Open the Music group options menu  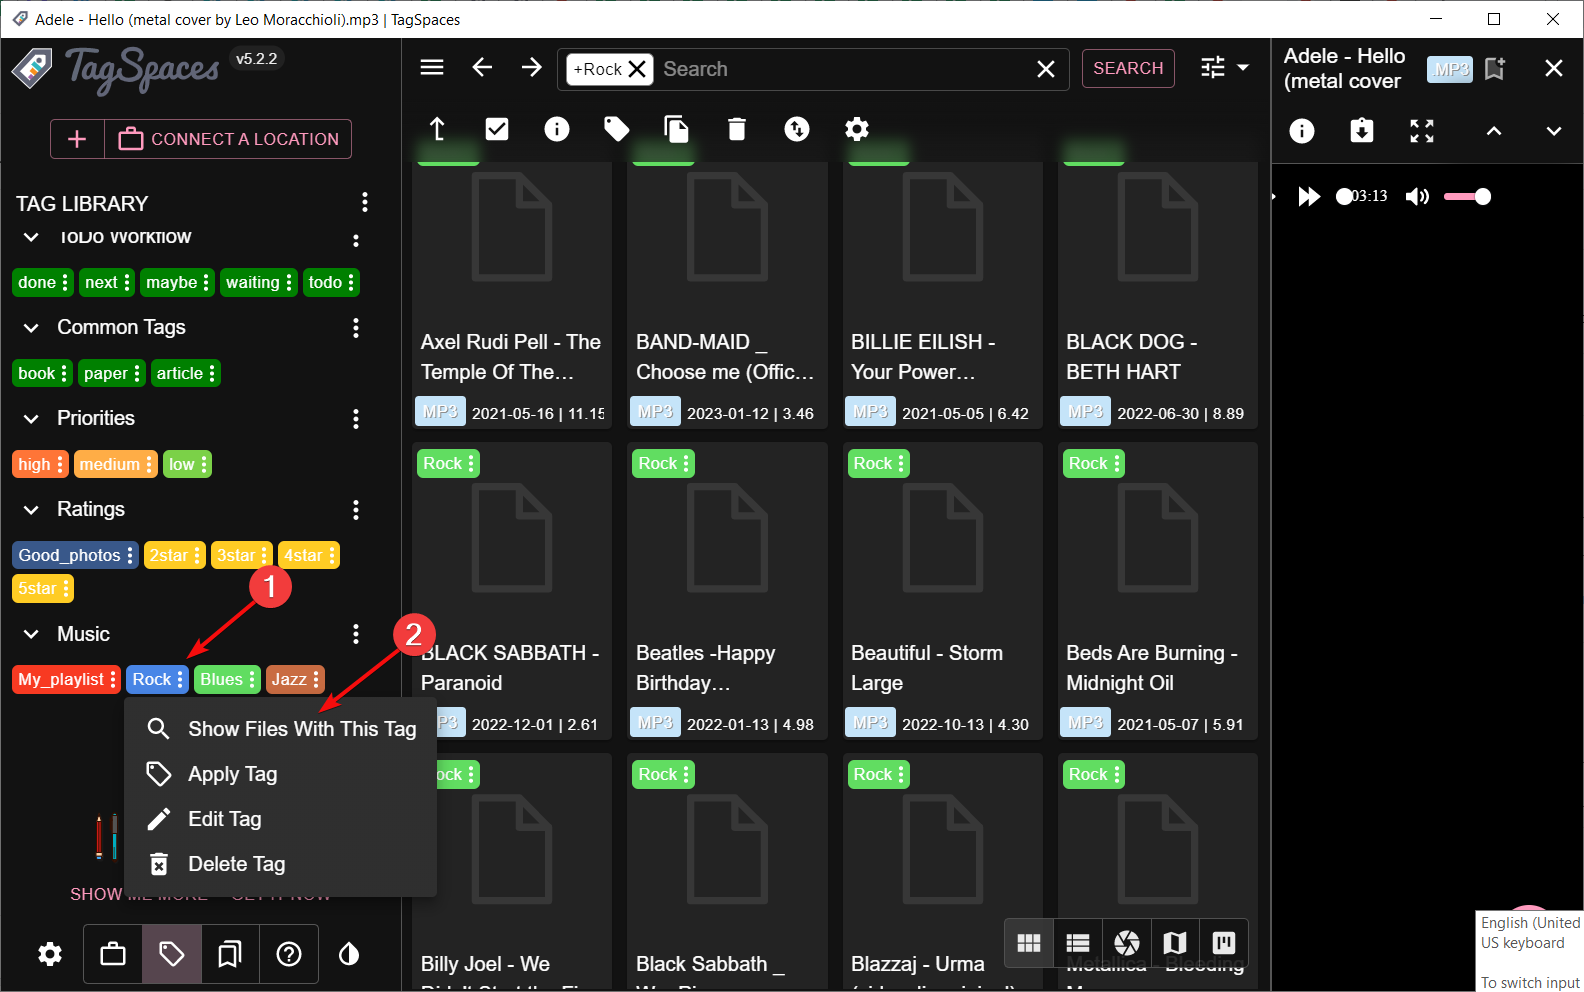tap(356, 634)
